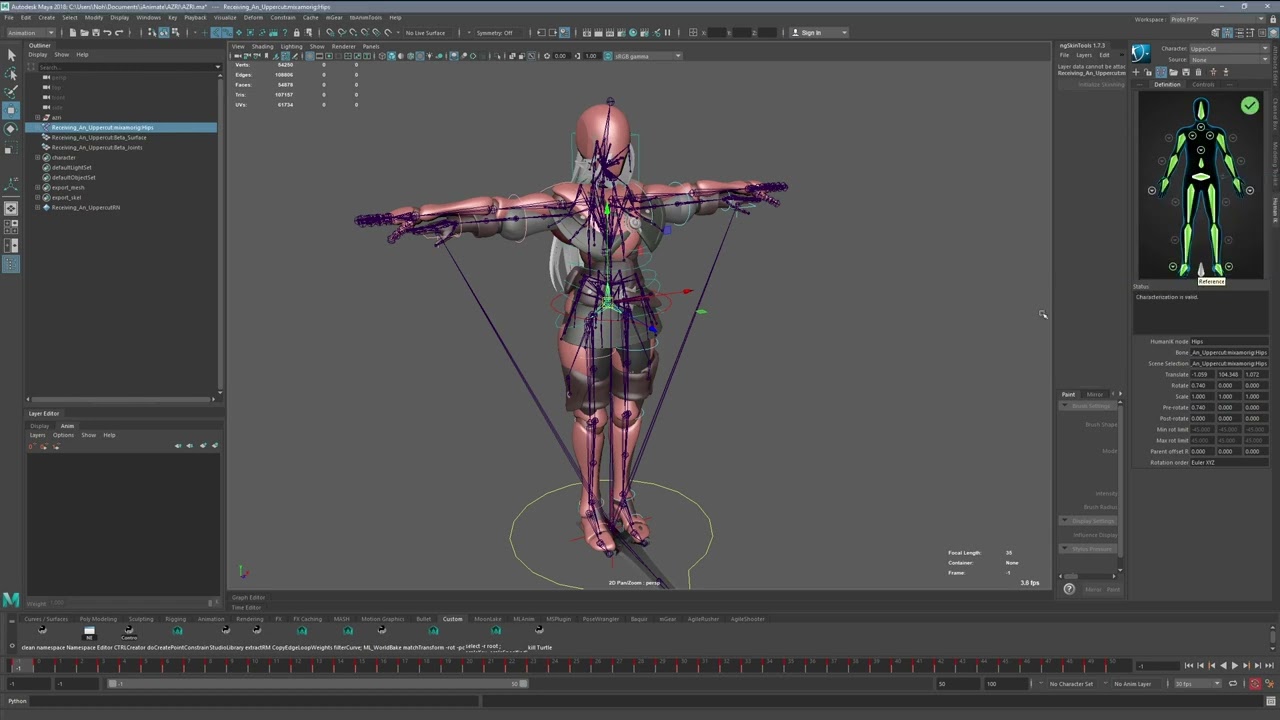
Task: Open the Animation menu set dropdown
Action: (32, 32)
